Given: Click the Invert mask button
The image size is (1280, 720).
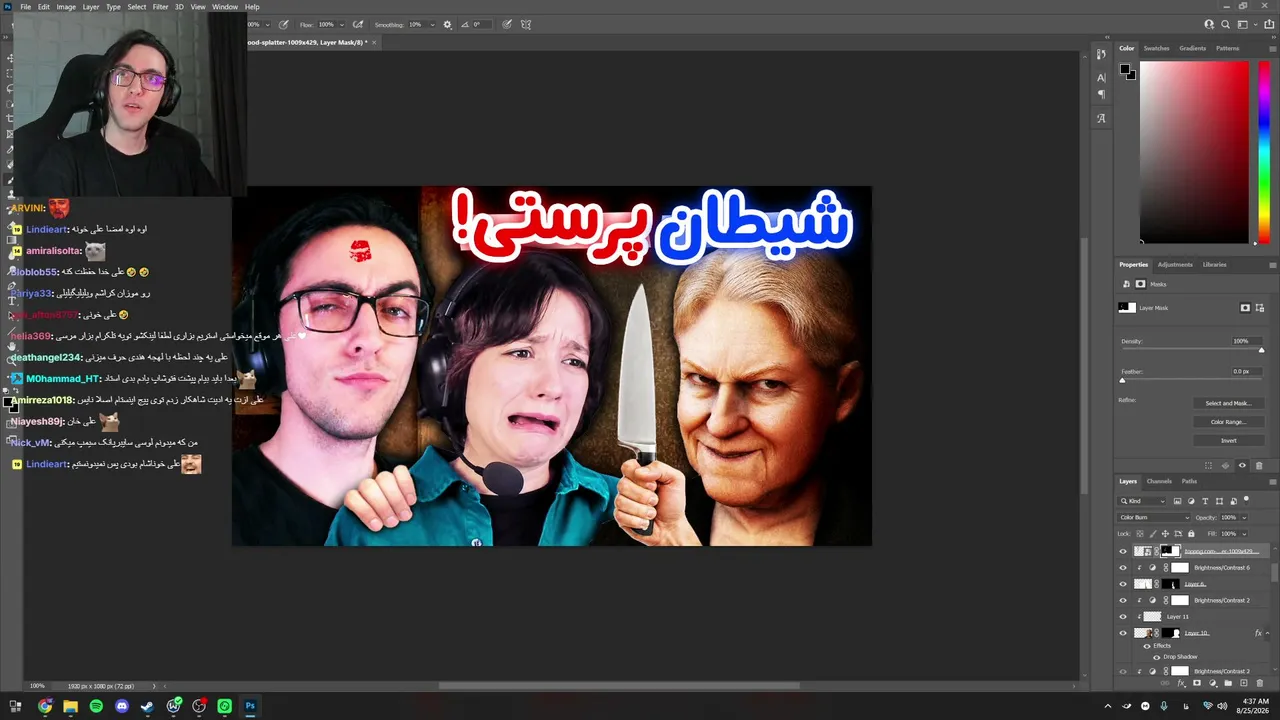Looking at the screenshot, I should (x=1228, y=441).
